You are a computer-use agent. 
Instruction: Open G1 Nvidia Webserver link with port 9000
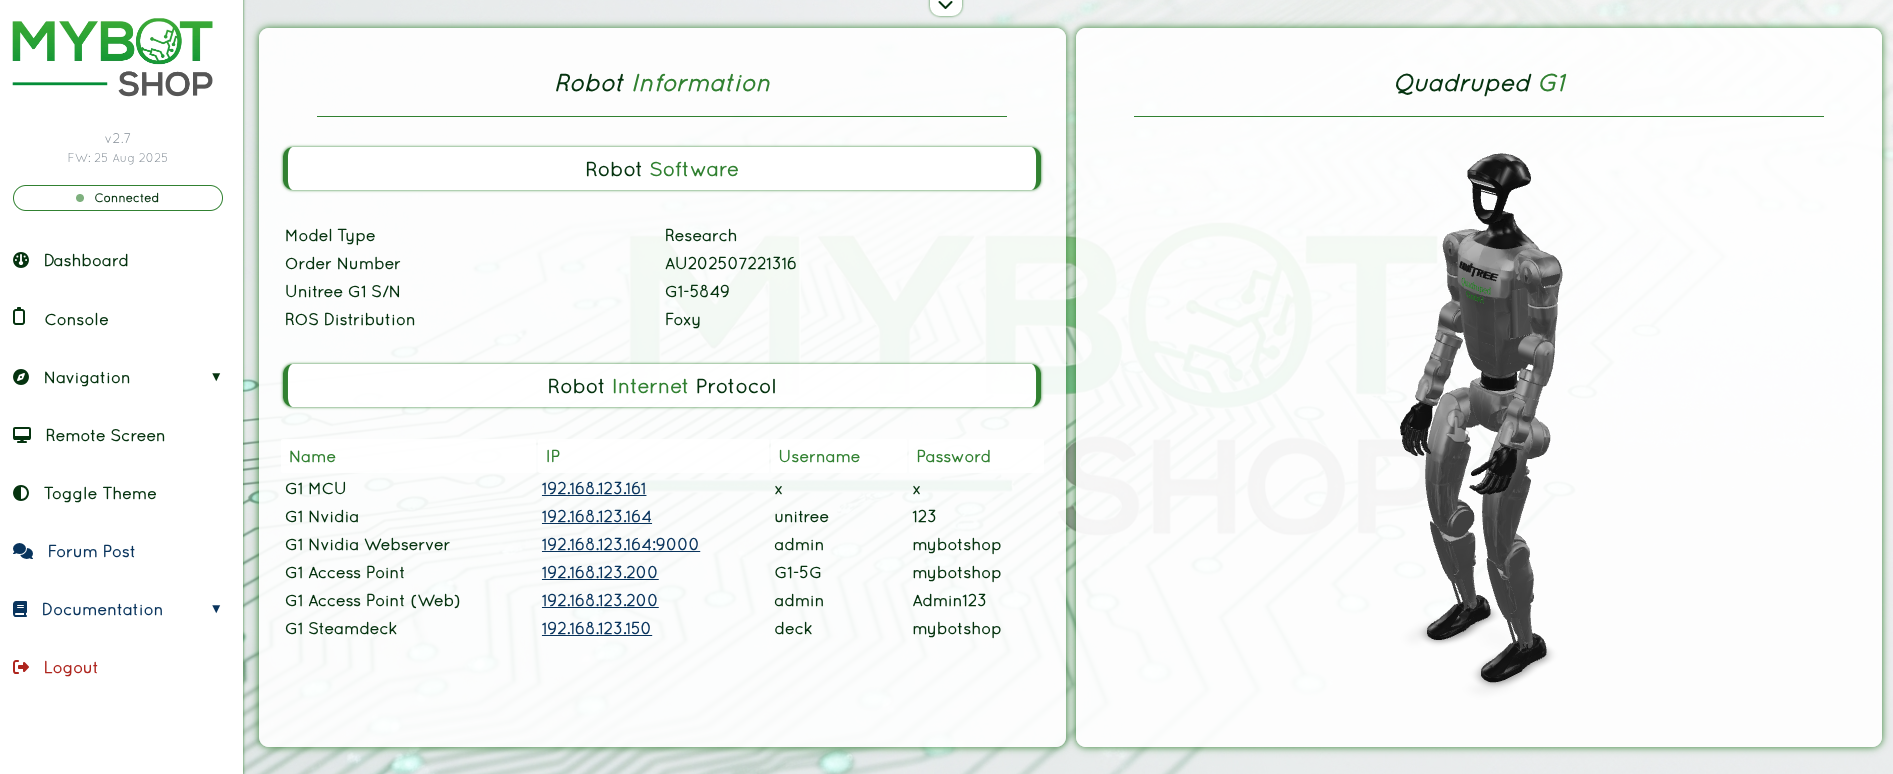point(620,545)
